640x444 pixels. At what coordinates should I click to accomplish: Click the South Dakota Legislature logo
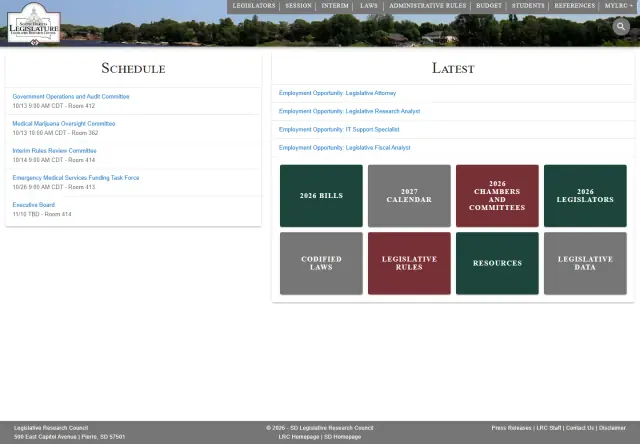click(34, 24)
